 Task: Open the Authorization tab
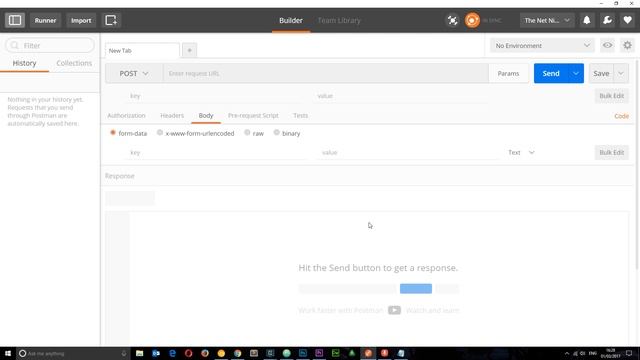pyautogui.click(x=126, y=116)
